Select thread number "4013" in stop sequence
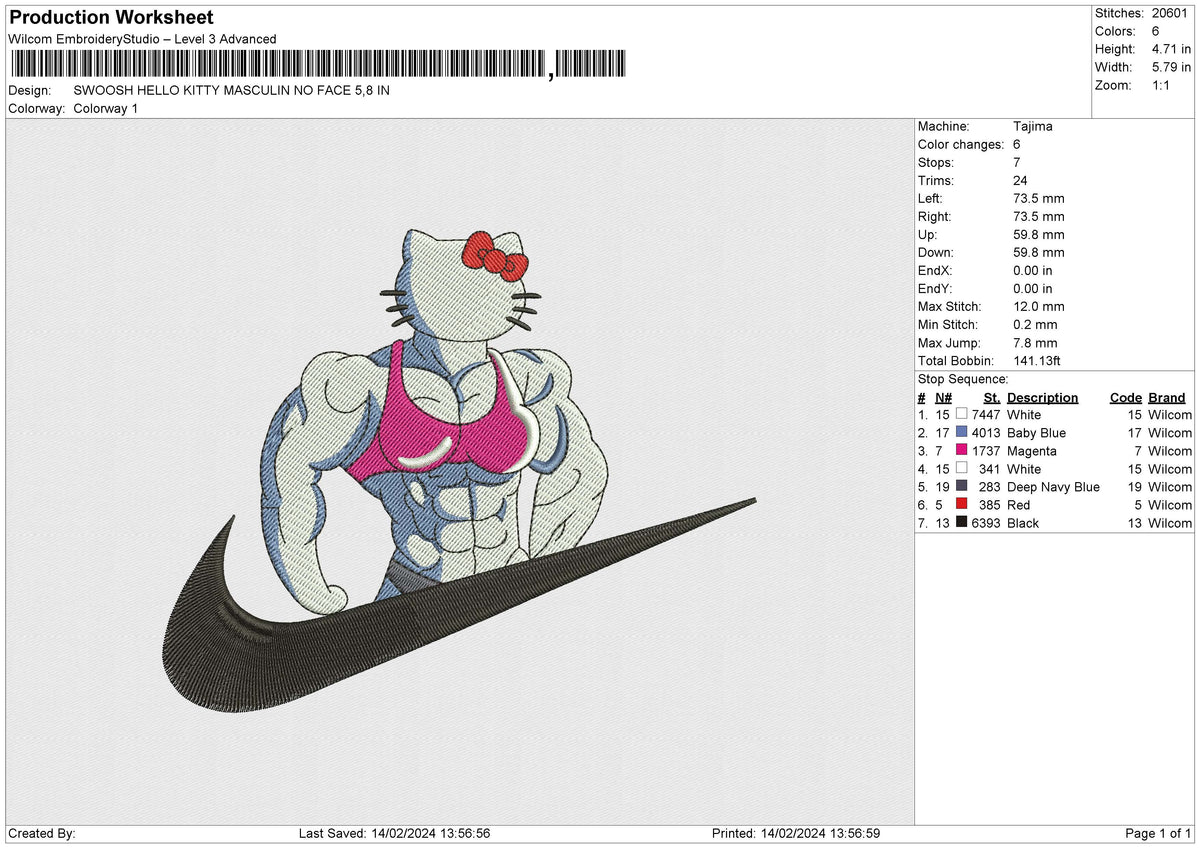 pyautogui.click(x=986, y=433)
